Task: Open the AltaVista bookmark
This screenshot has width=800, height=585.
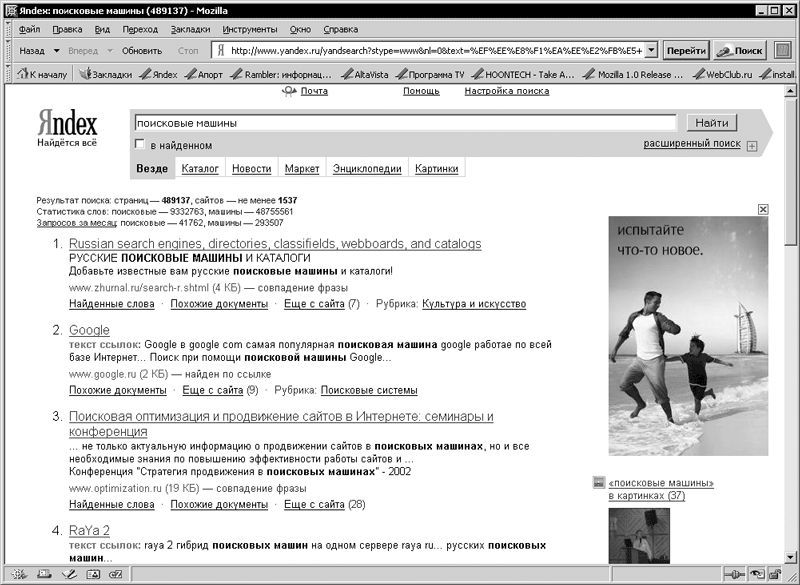Action: click(x=364, y=74)
